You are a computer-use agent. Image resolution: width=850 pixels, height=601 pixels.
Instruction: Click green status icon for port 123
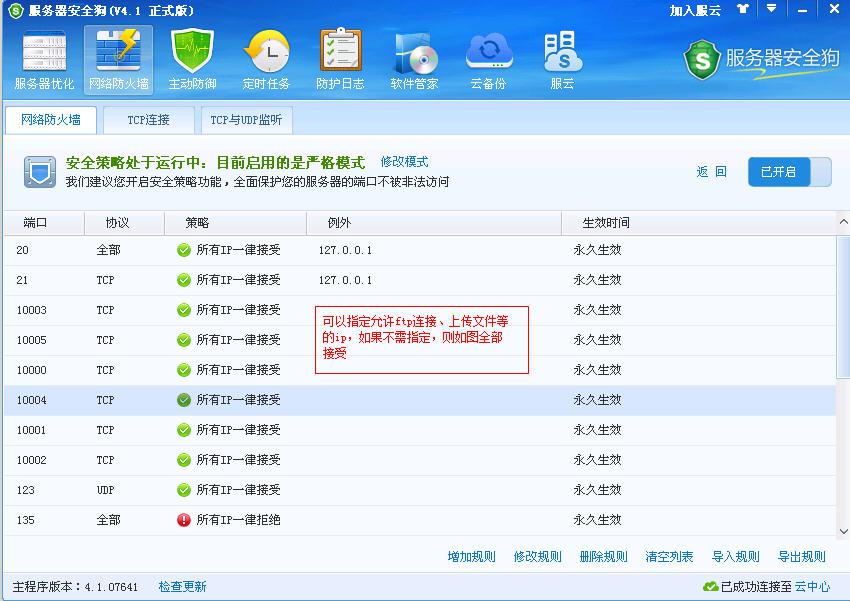tap(184, 490)
